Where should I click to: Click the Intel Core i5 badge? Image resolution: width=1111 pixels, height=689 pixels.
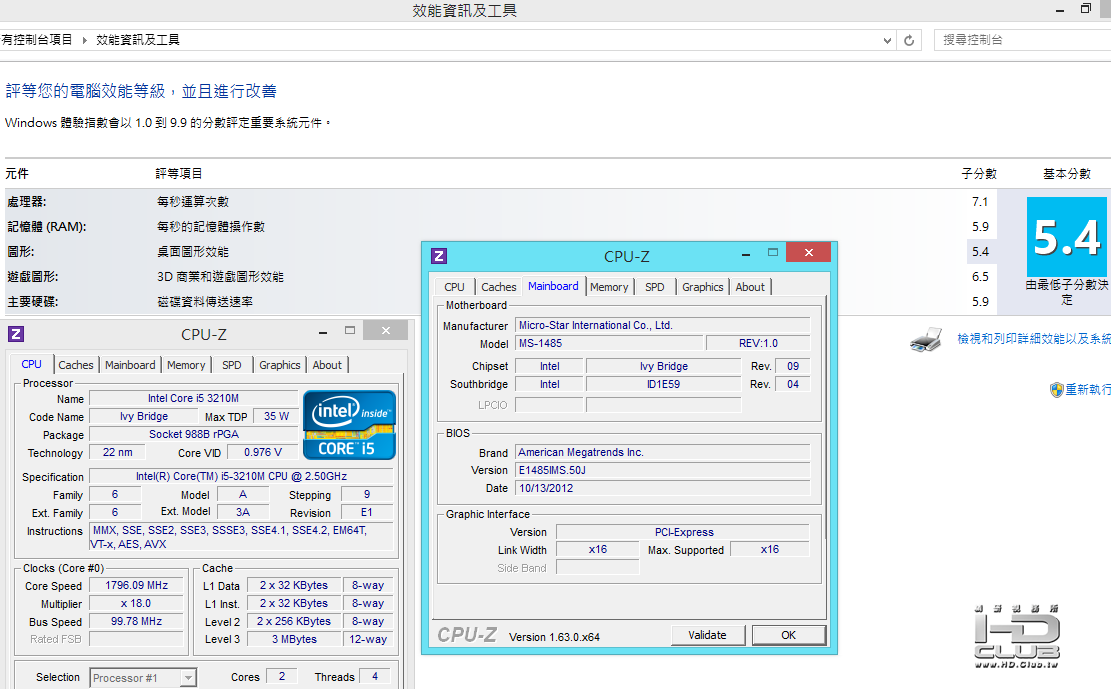coord(349,425)
